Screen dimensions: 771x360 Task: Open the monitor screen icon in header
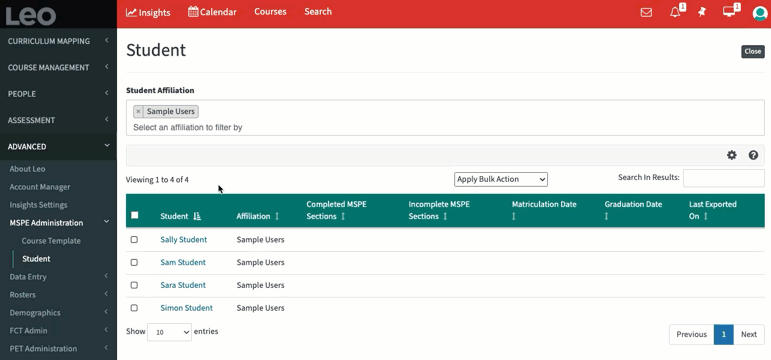[729, 12]
